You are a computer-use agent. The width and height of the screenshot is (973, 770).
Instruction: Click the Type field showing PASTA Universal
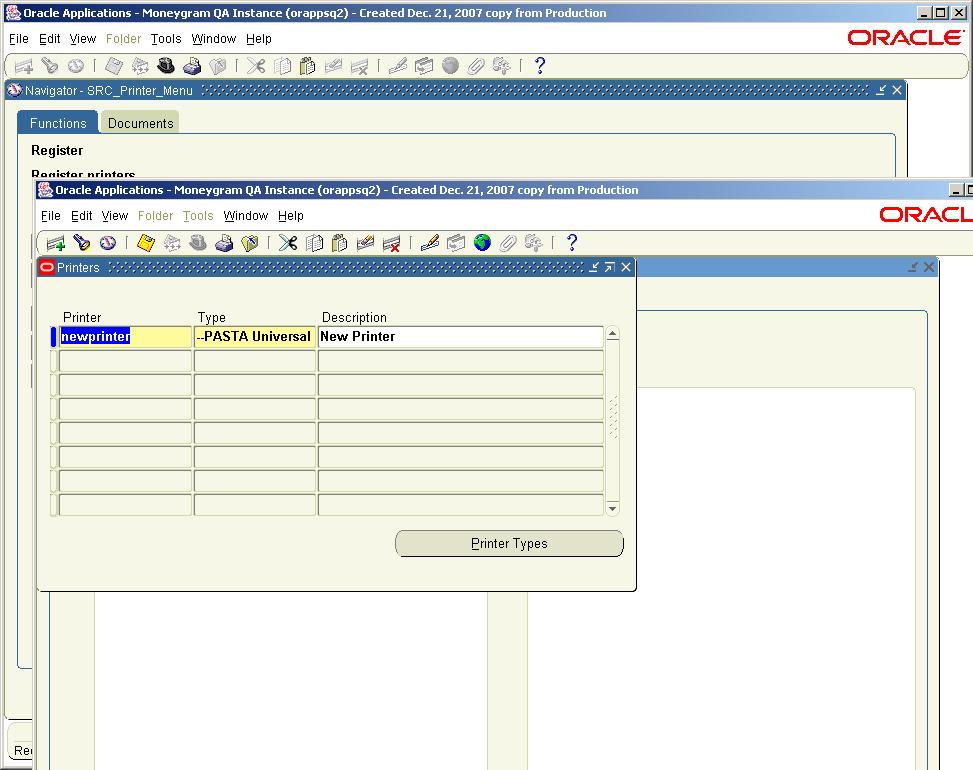click(x=254, y=337)
